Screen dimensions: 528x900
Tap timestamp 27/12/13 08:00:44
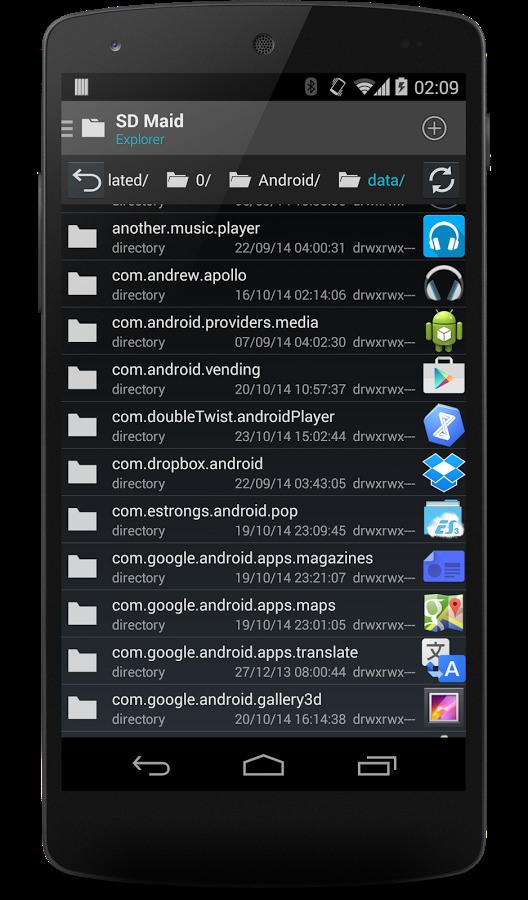pyautogui.click(x=290, y=672)
